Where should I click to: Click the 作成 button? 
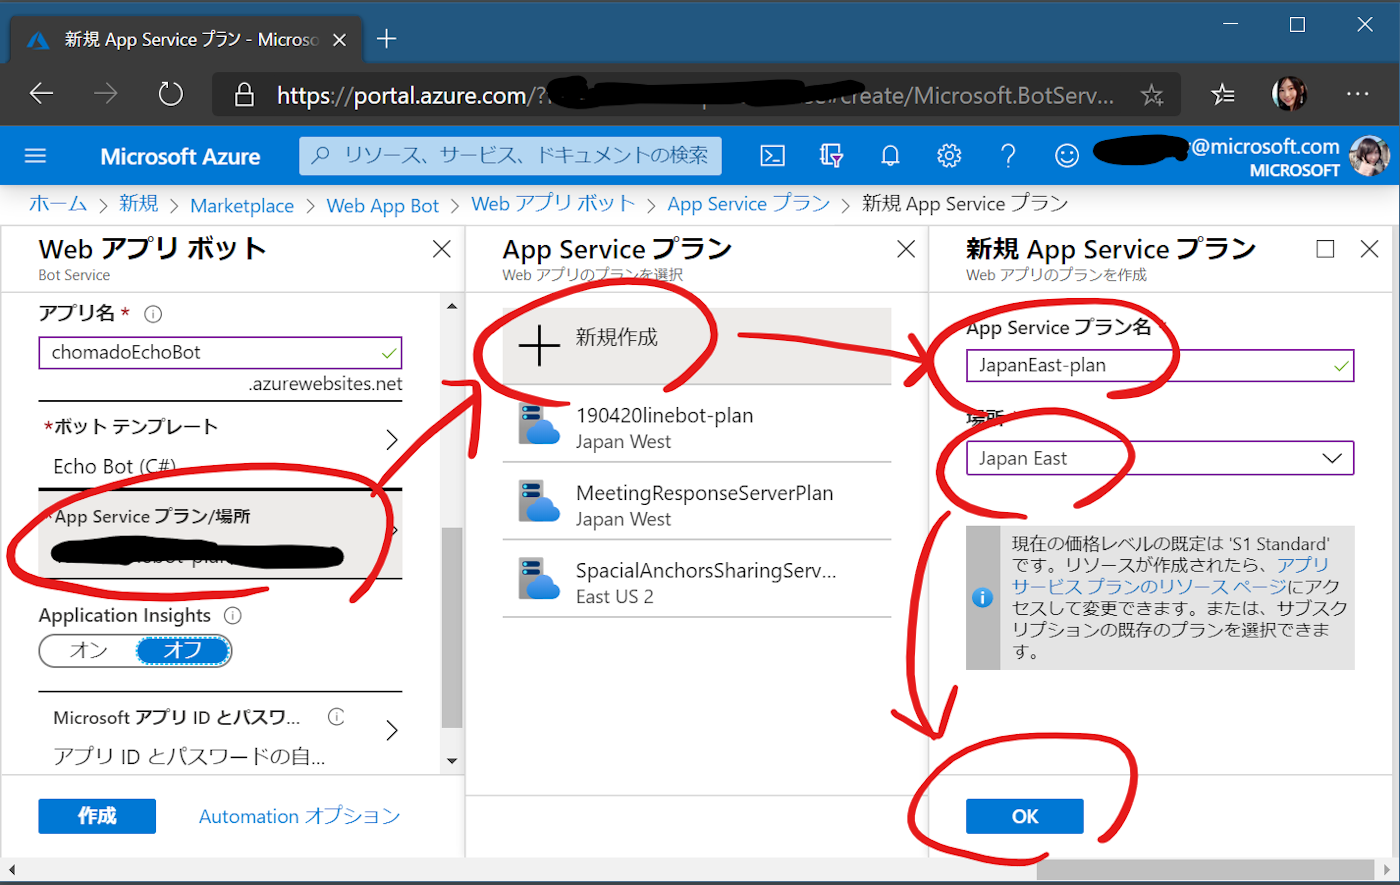[x=97, y=816]
